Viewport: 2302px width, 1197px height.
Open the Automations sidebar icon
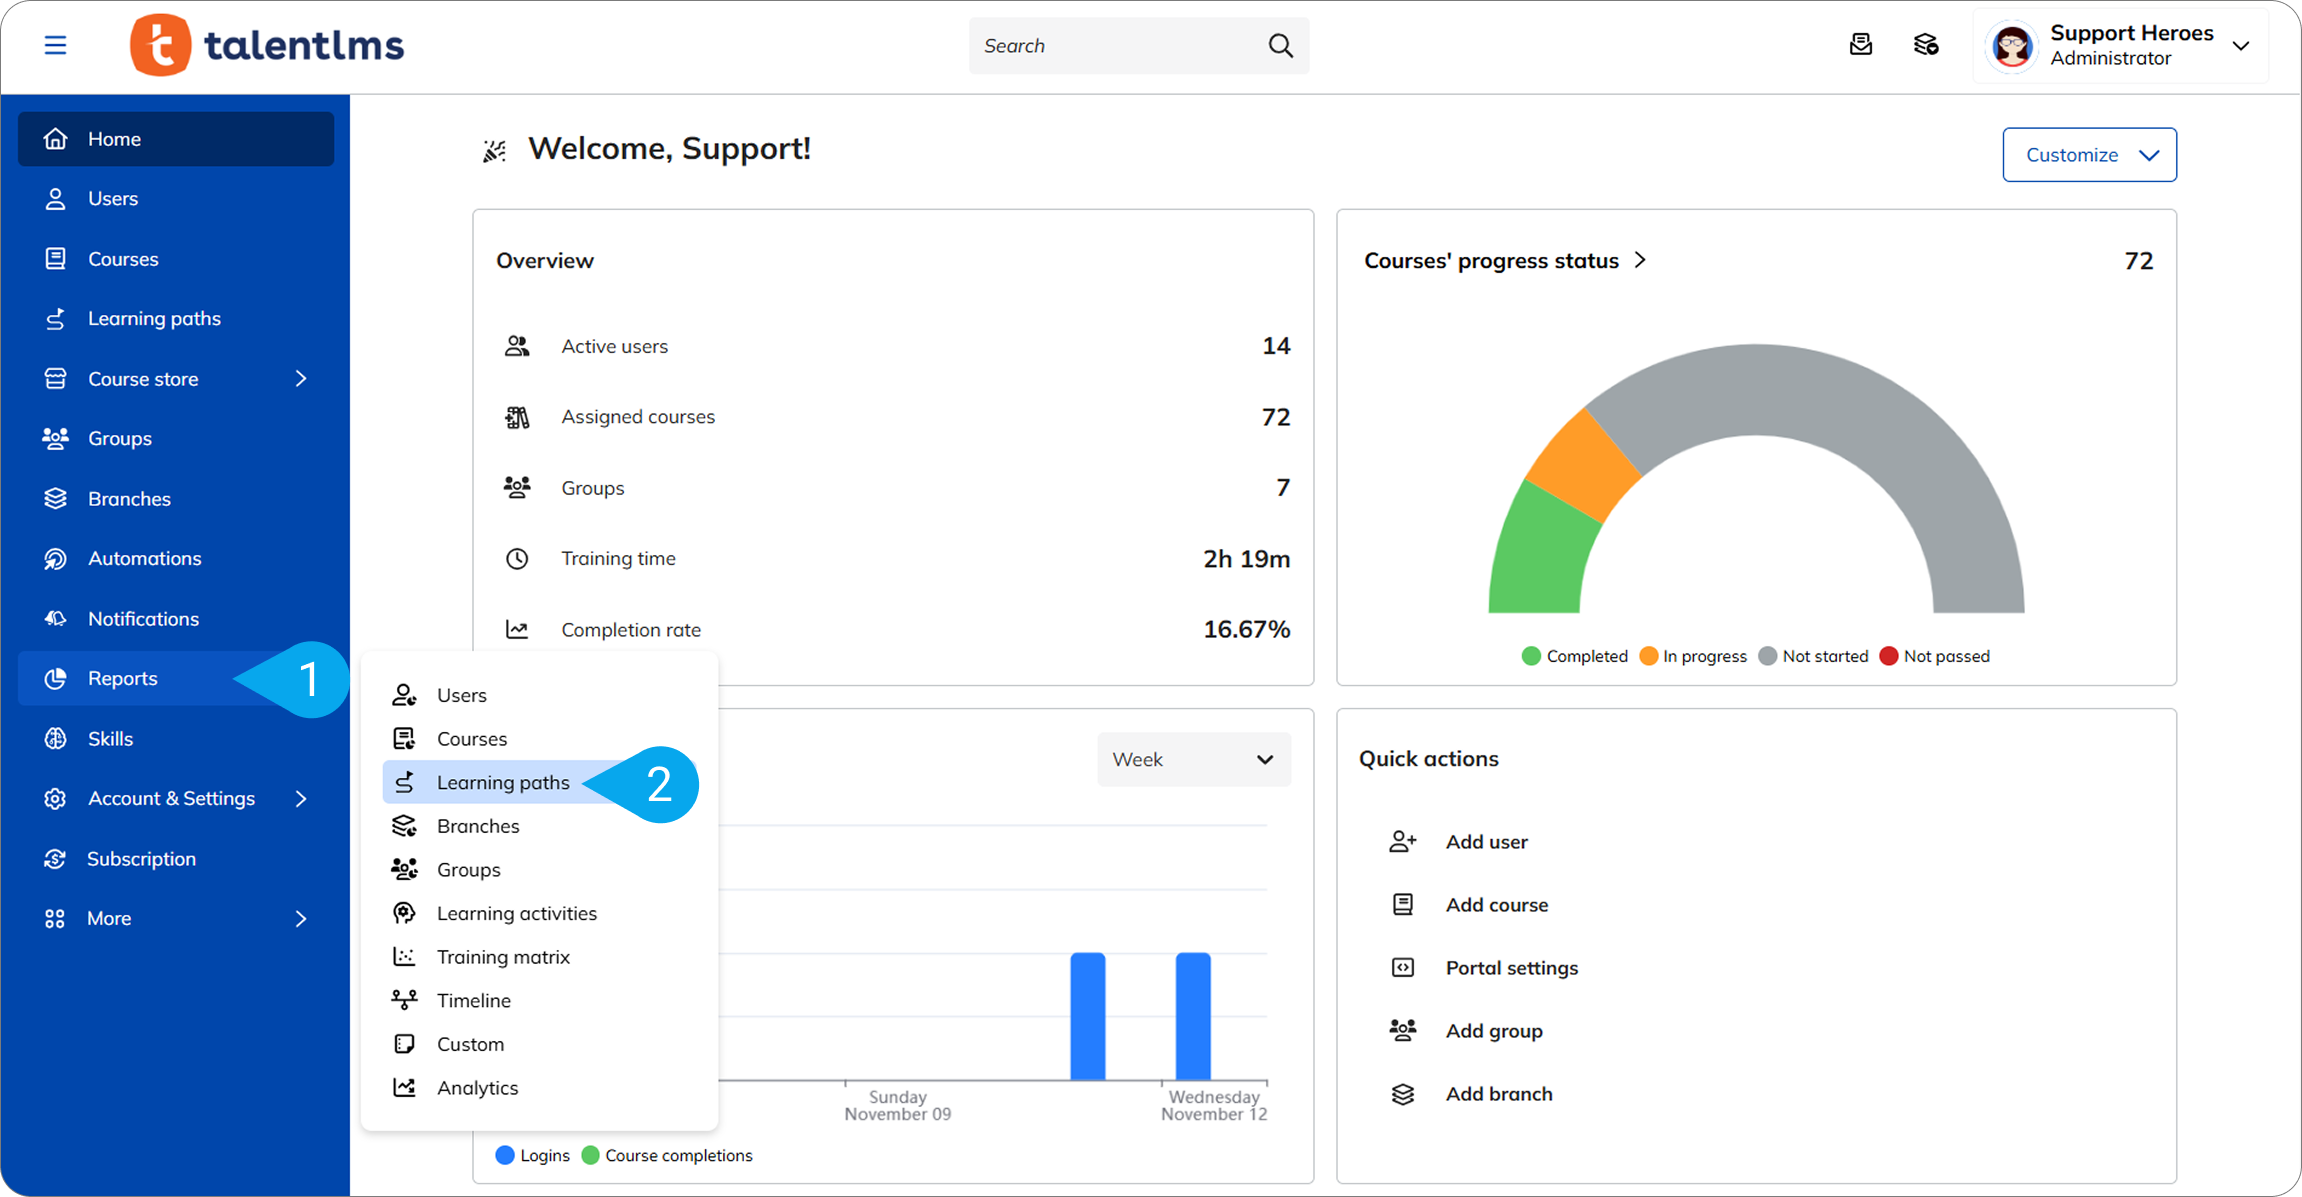click(56, 558)
